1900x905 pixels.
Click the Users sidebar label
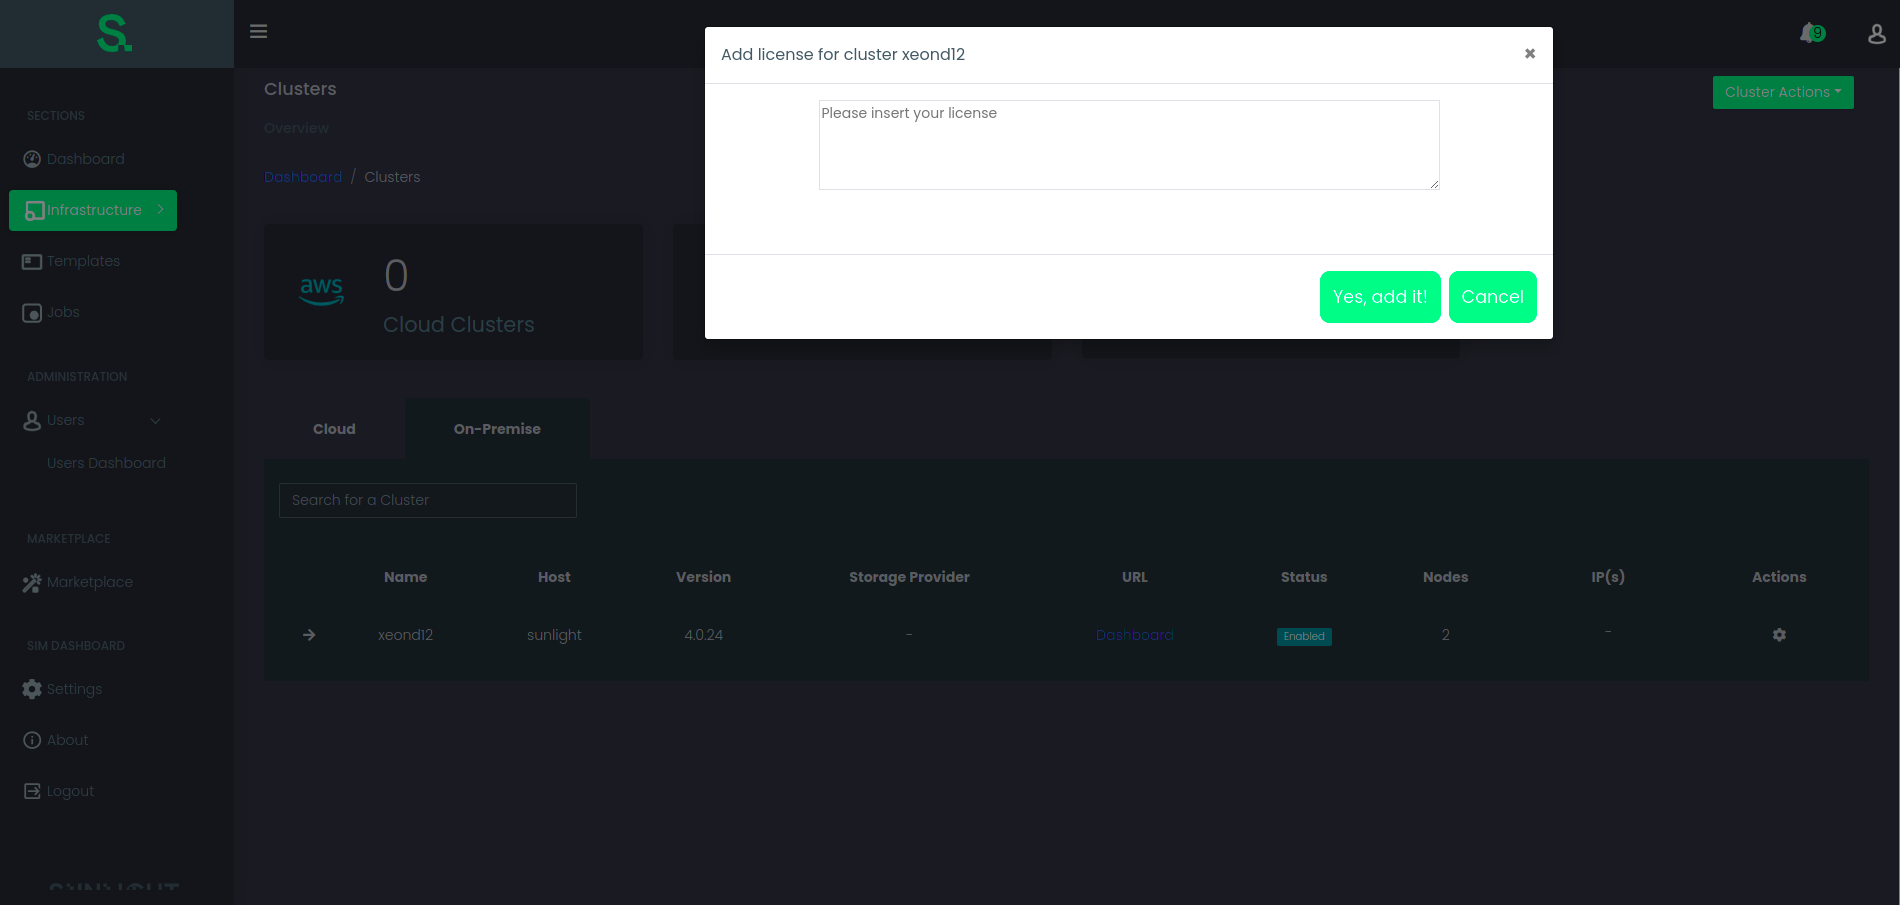pos(65,420)
